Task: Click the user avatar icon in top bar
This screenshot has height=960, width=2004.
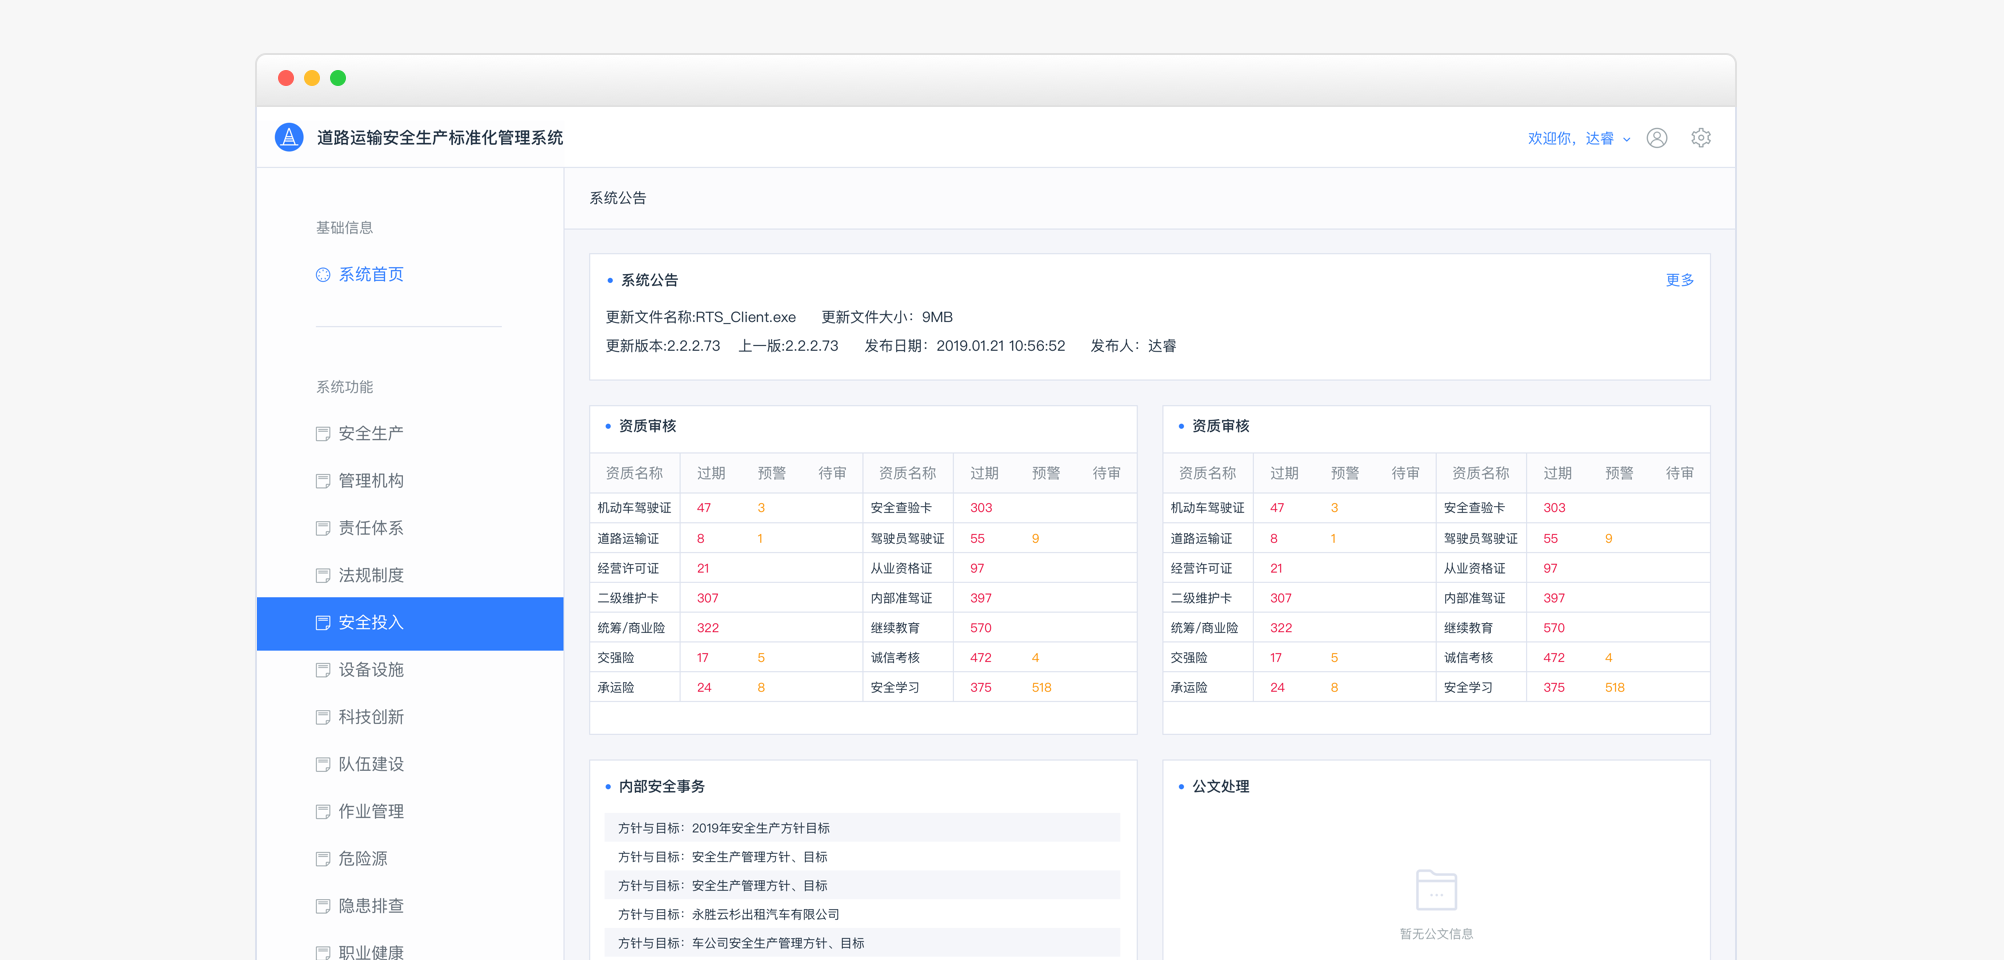Action: click(1657, 137)
